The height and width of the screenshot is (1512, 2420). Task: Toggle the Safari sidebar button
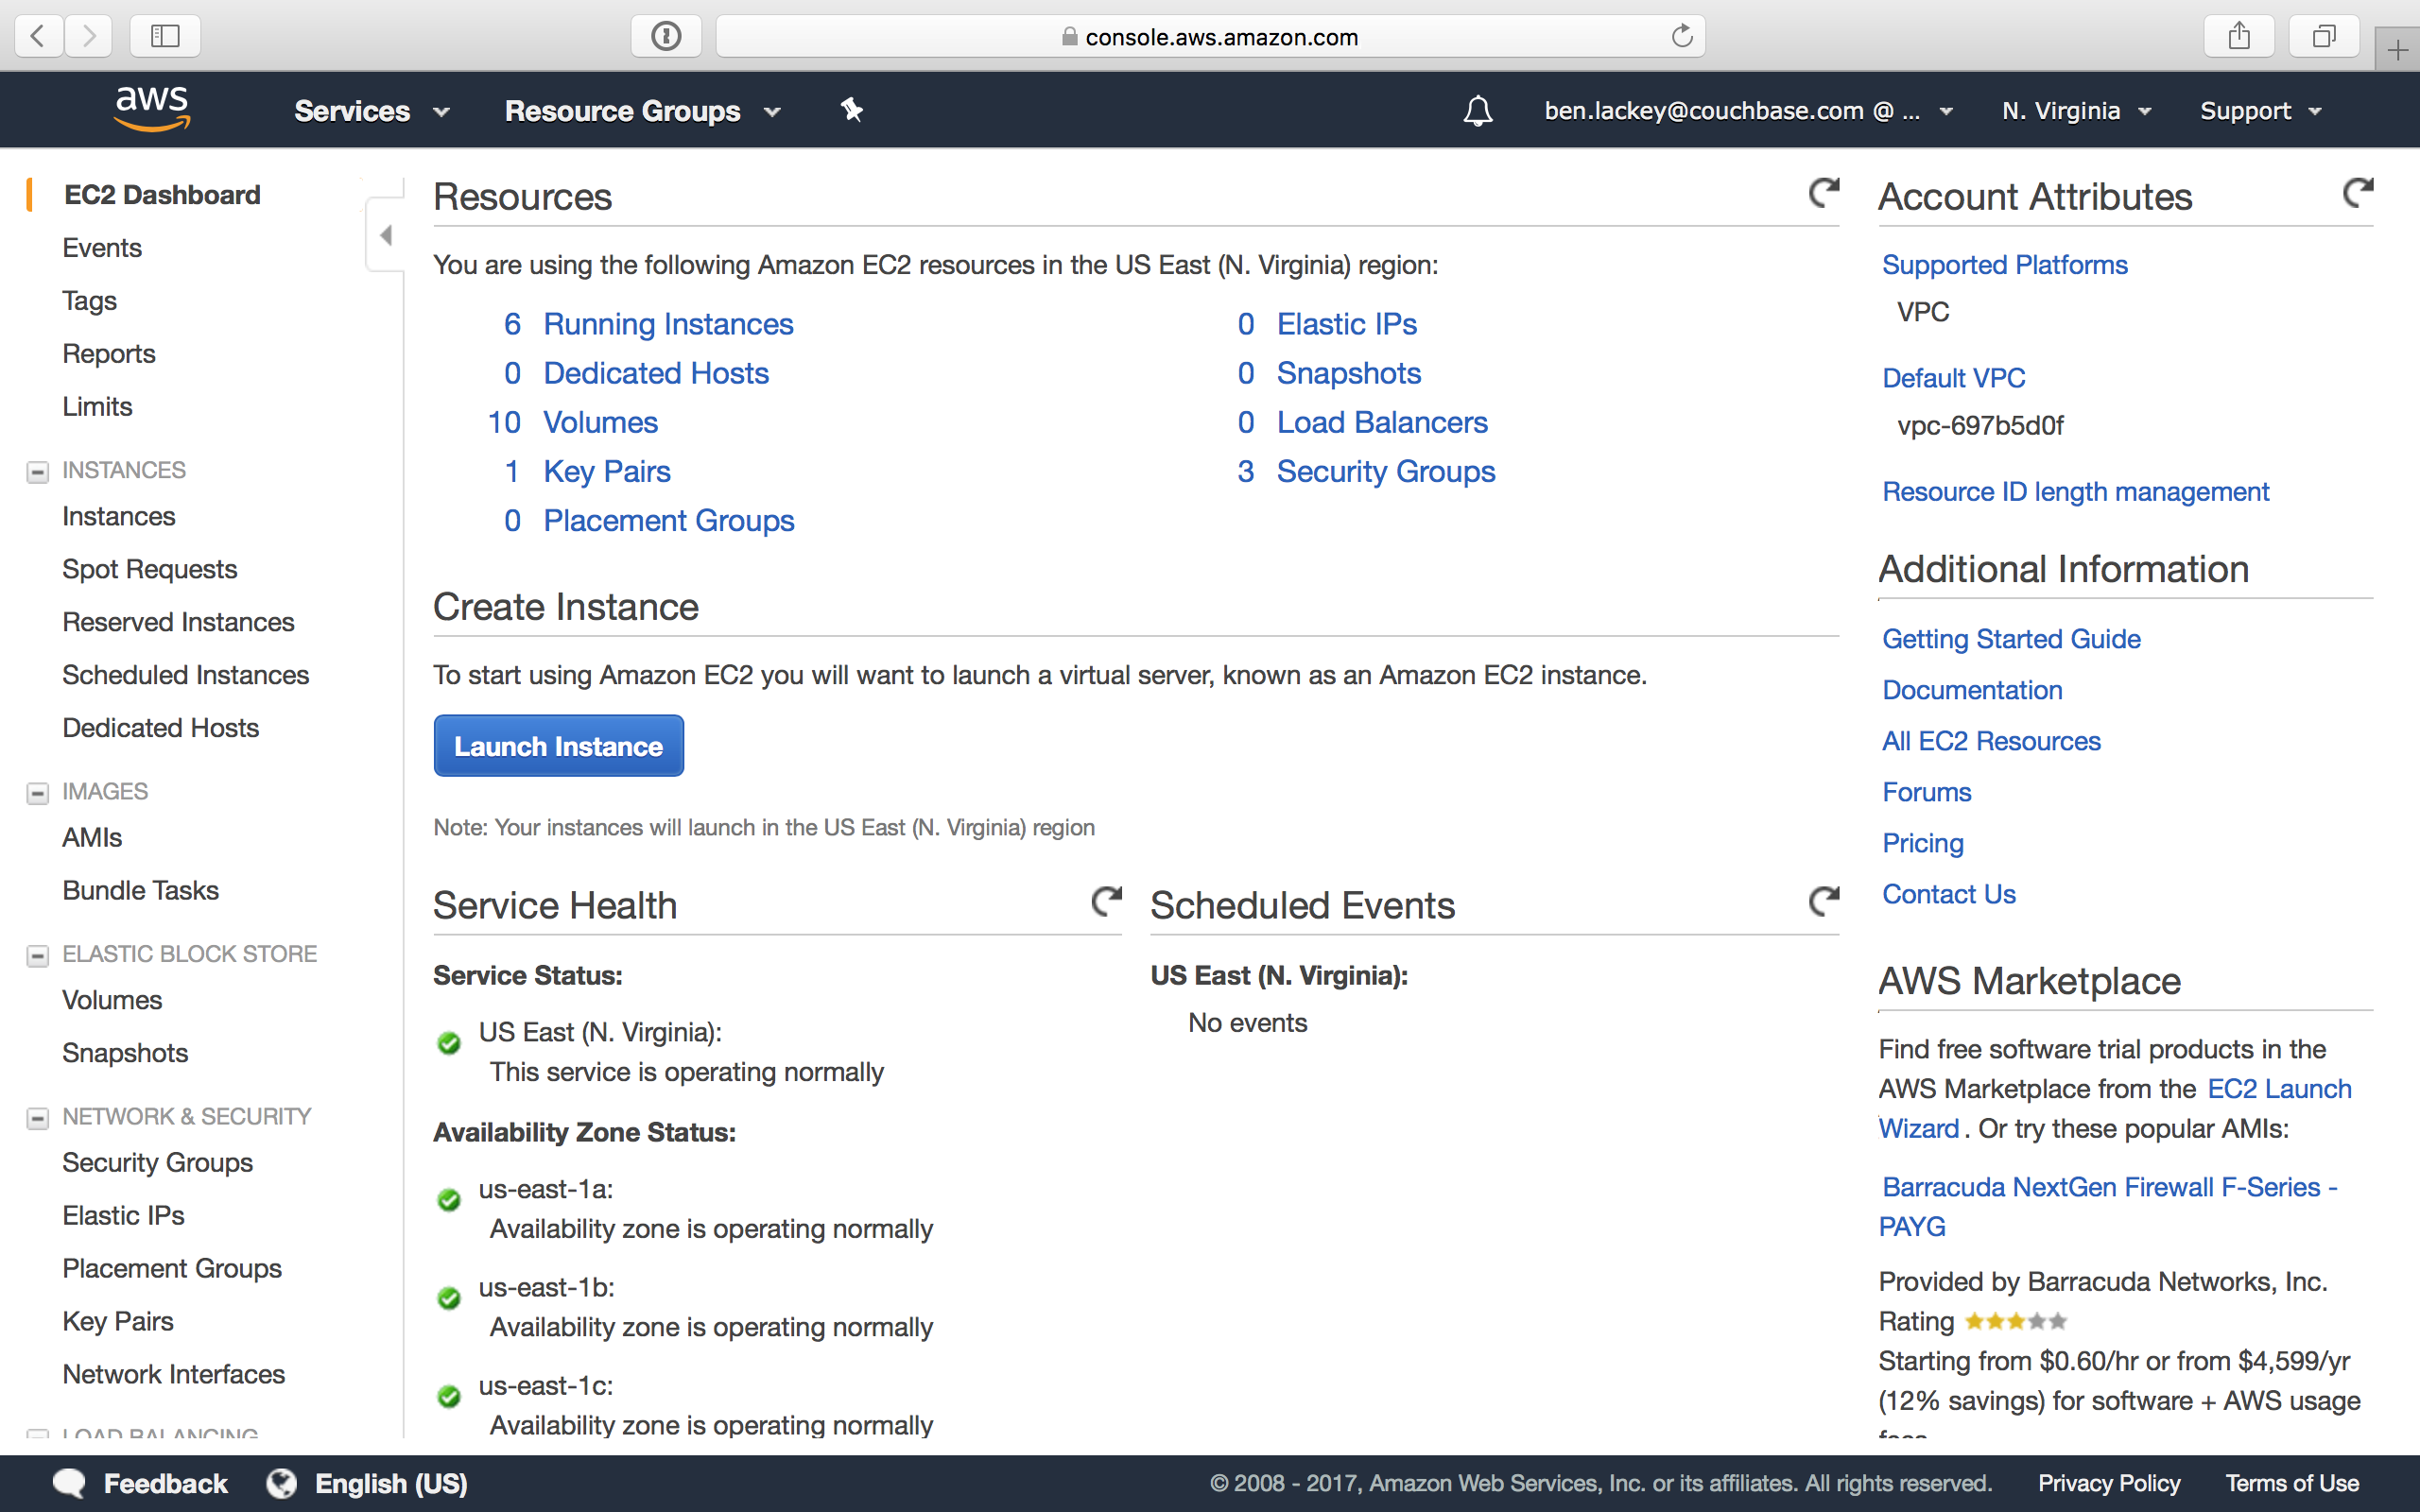coord(165,37)
